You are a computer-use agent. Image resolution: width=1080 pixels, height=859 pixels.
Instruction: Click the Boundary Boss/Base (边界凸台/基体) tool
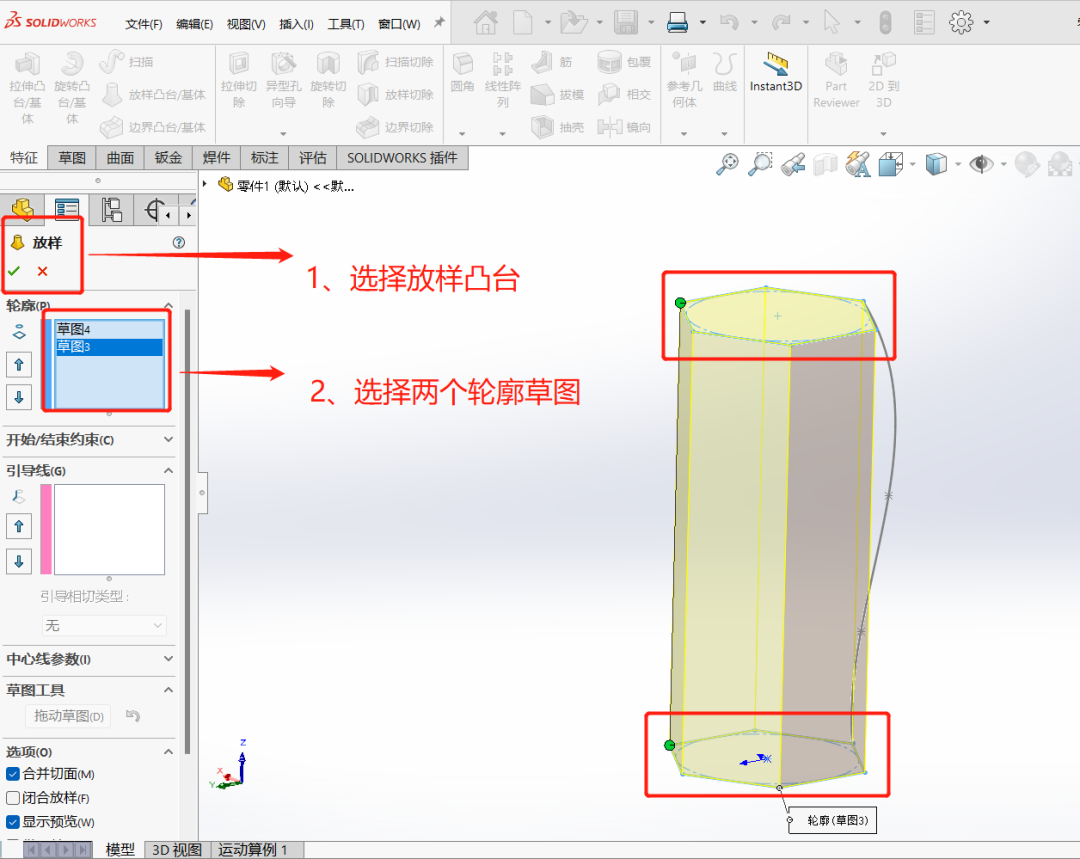tap(153, 127)
